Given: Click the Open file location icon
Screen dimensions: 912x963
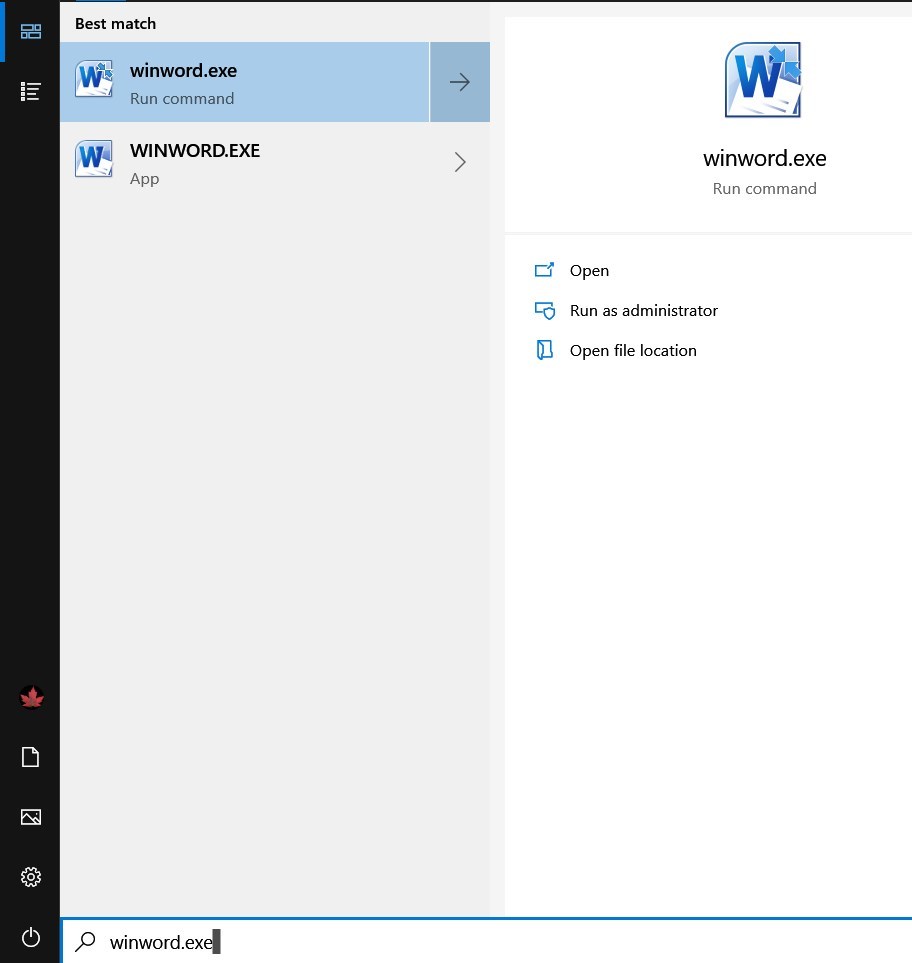Looking at the screenshot, I should (x=544, y=350).
